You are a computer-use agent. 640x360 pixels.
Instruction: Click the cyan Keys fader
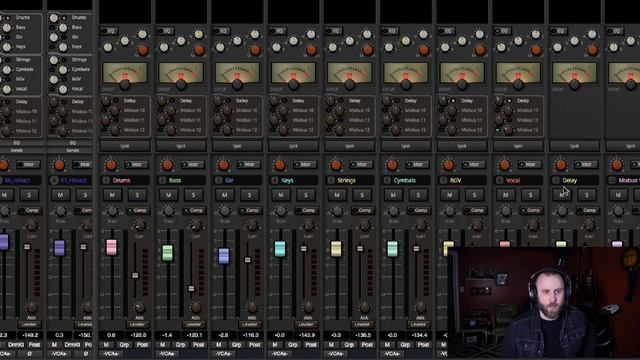[x=280, y=249]
